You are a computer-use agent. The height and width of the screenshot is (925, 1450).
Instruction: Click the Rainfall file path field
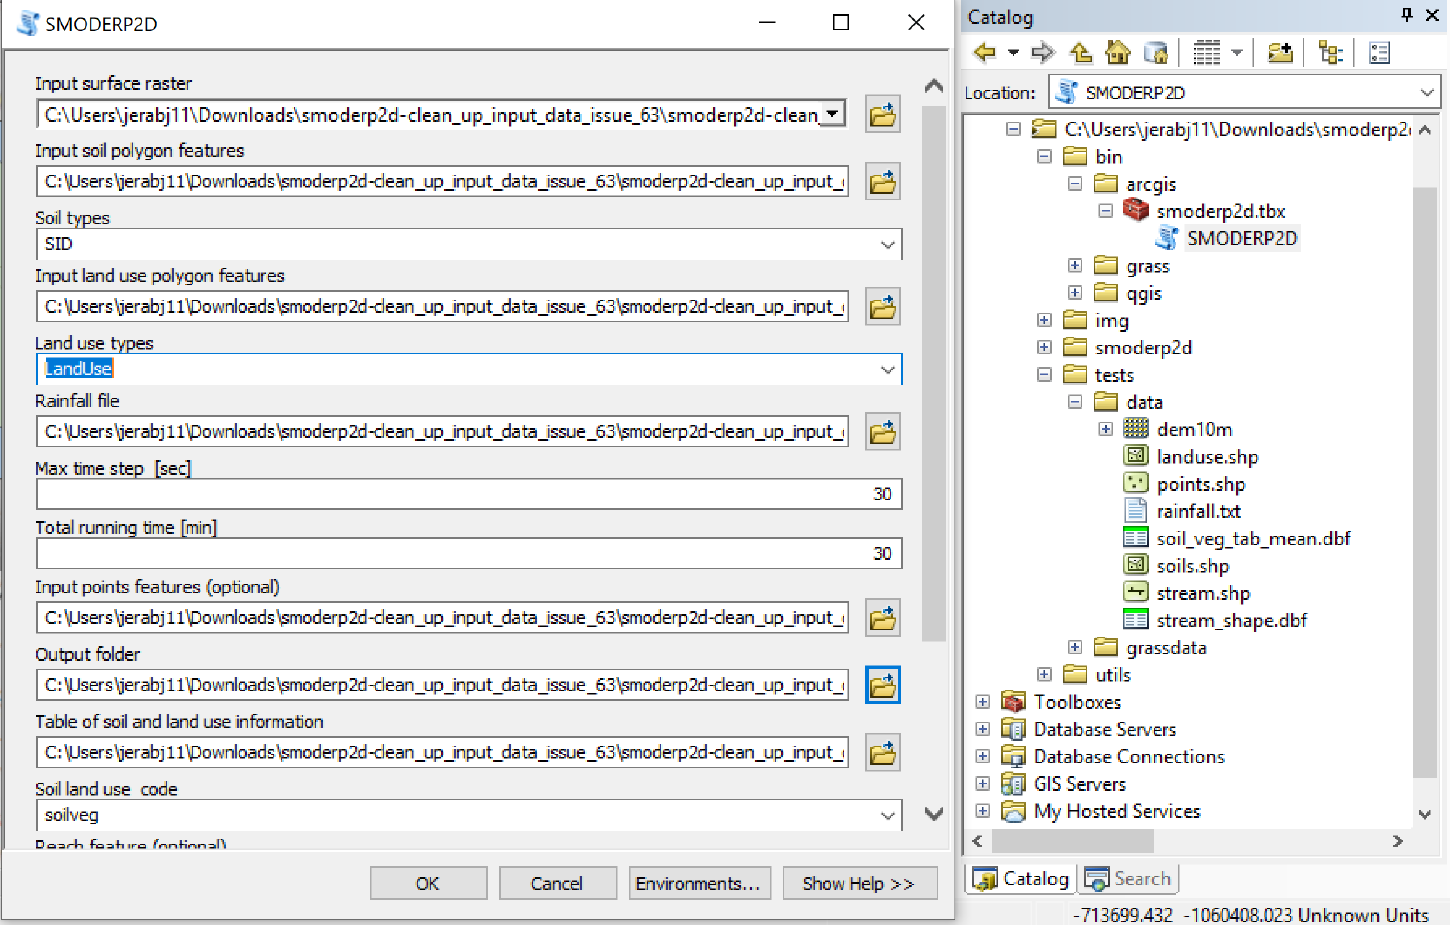click(442, 432)
